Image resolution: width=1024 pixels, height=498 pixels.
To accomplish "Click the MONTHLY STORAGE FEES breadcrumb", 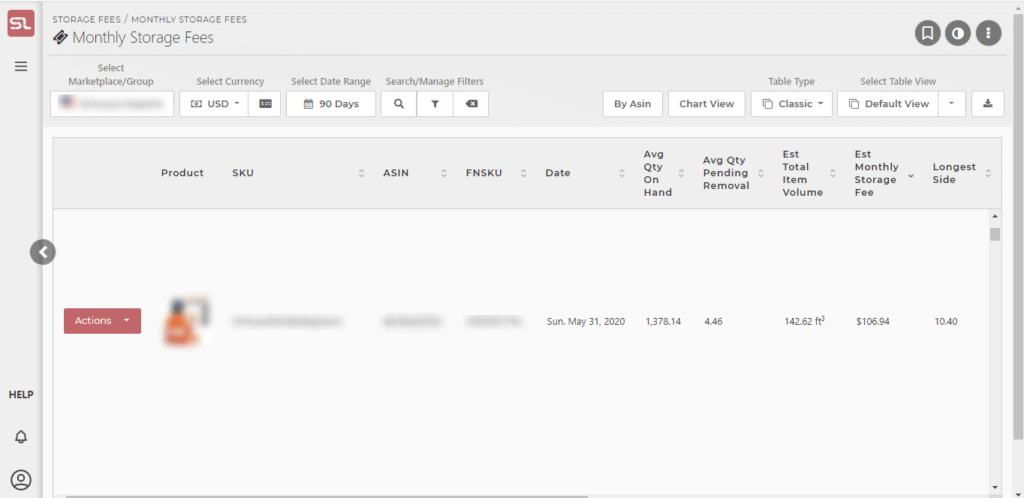I will tap(189, 20).
